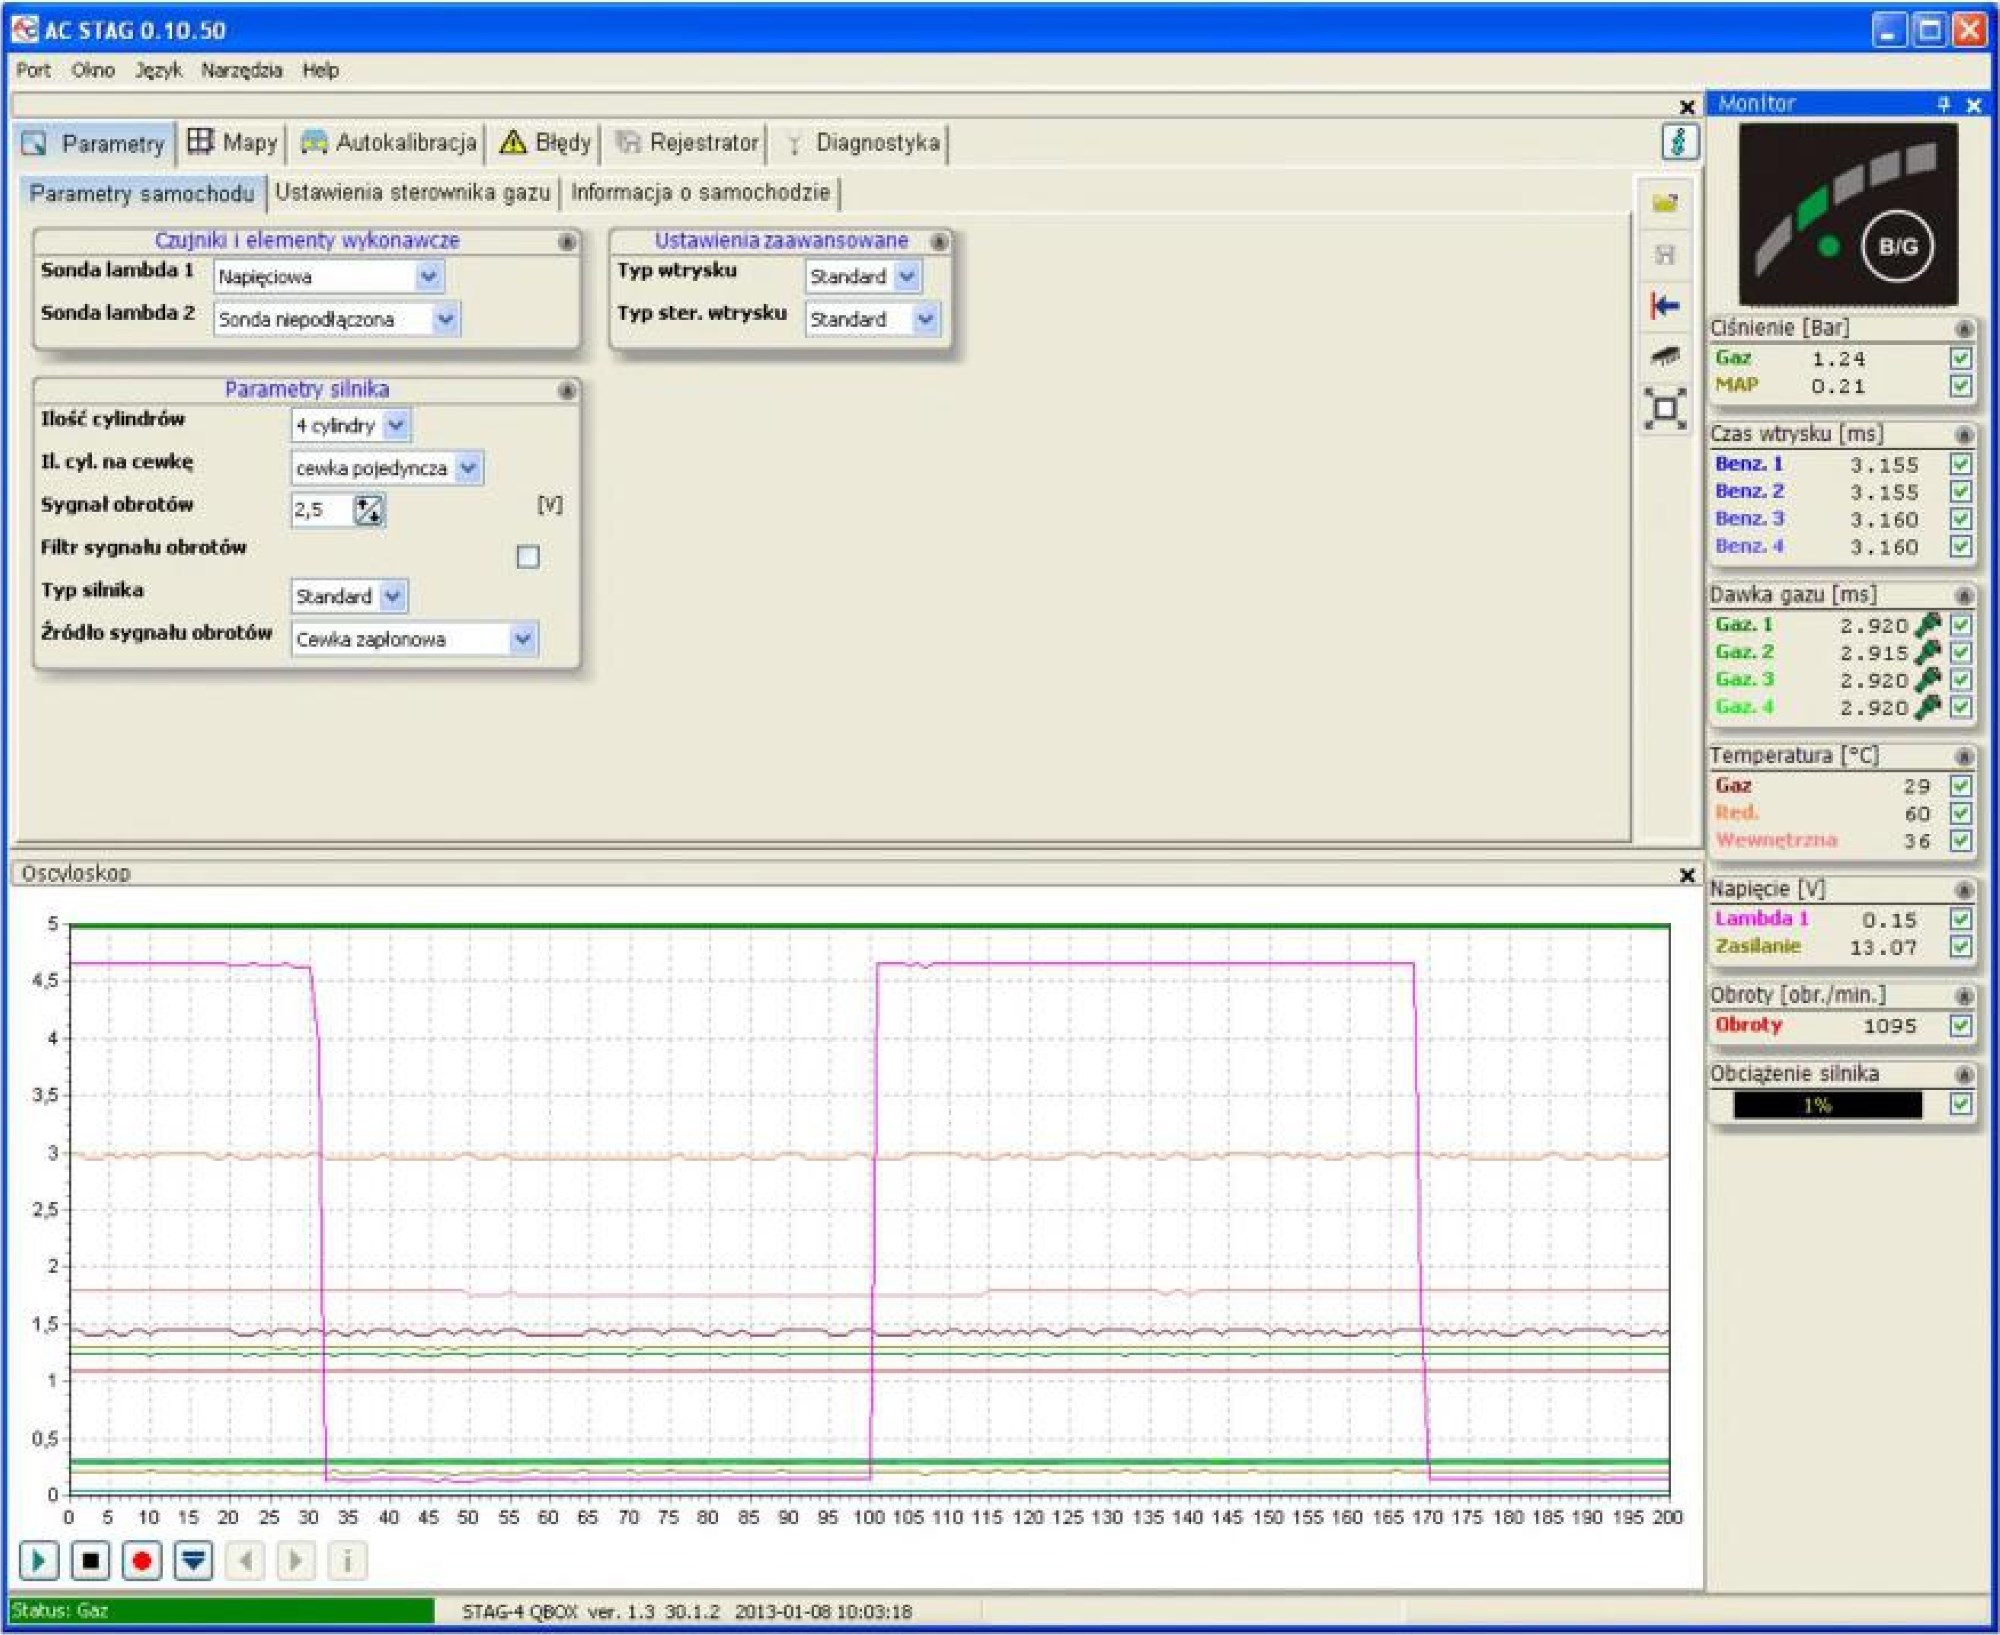Toggle the Benz. 3 checkbox

[1961, 519]
